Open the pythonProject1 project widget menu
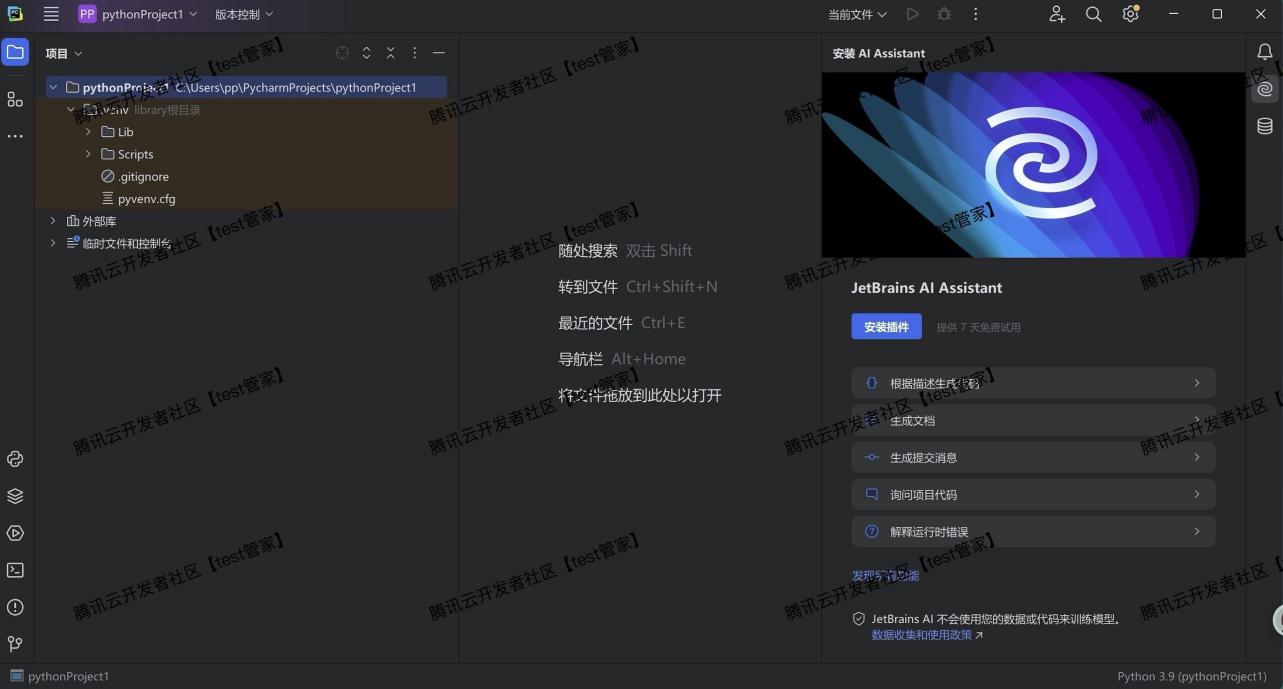 (x=138, y=14)
